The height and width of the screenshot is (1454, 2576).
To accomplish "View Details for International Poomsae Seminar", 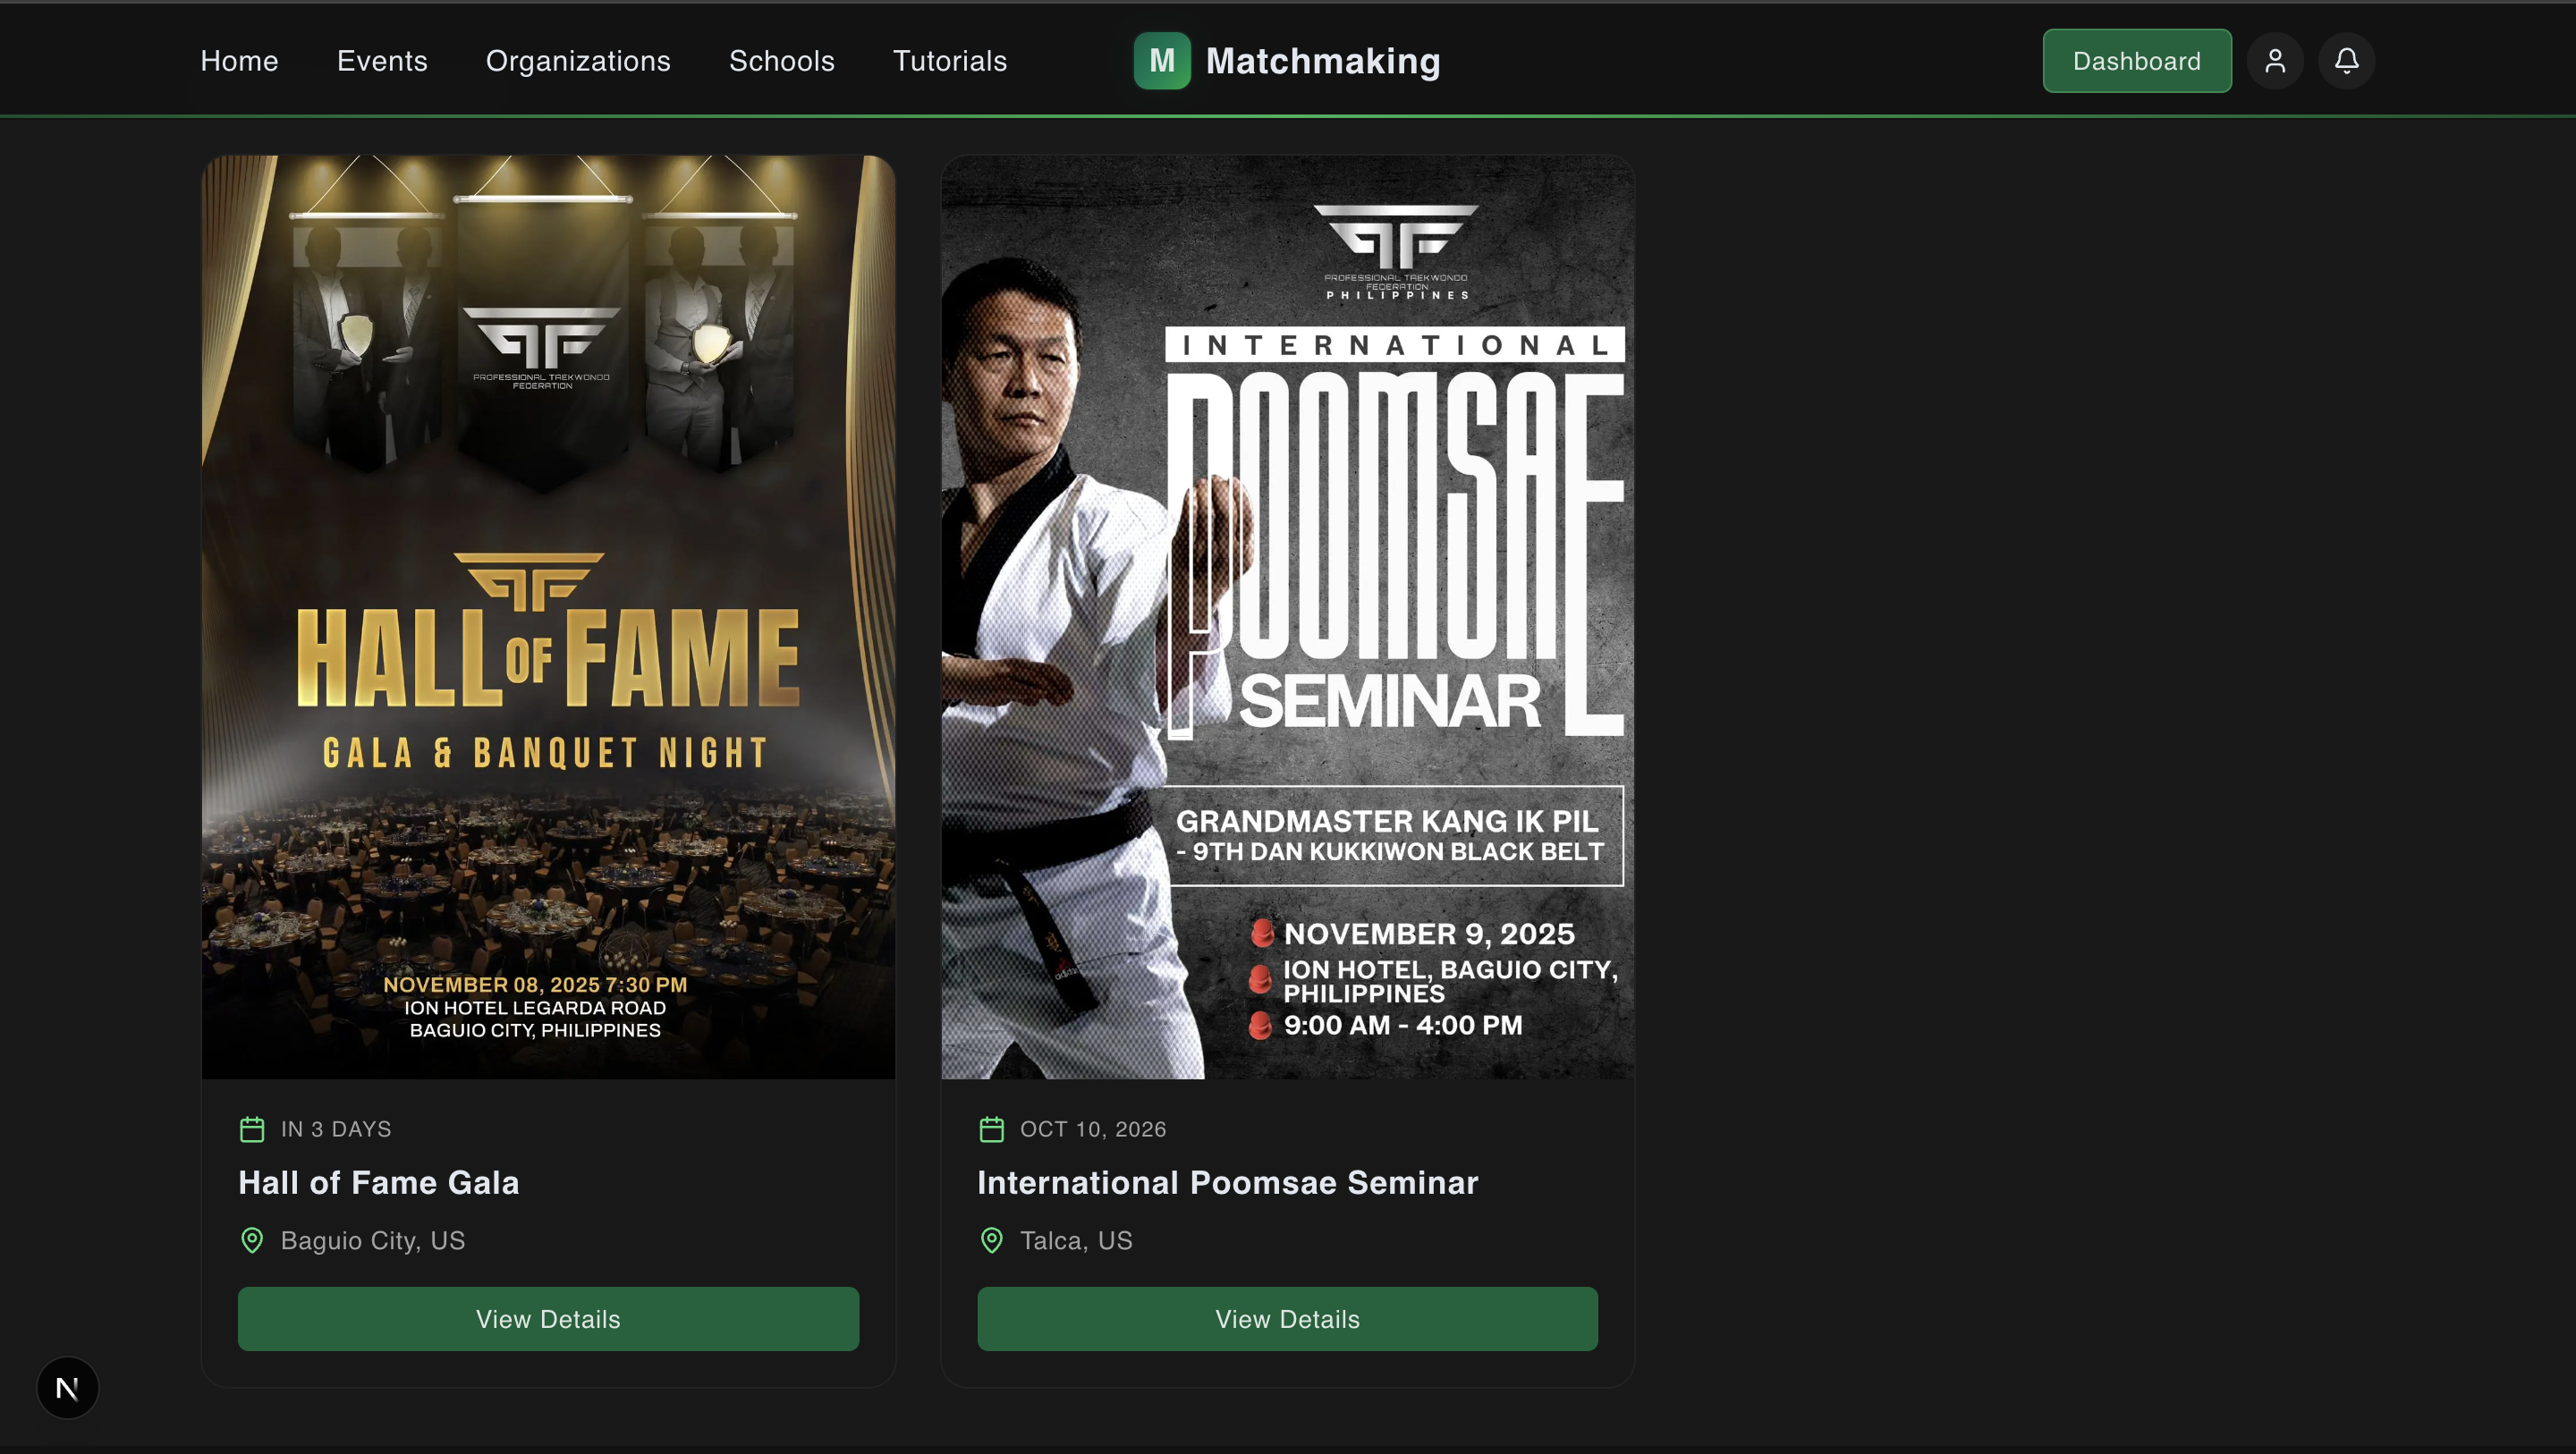I will pyautogui.click(x=1287, y=1319).
